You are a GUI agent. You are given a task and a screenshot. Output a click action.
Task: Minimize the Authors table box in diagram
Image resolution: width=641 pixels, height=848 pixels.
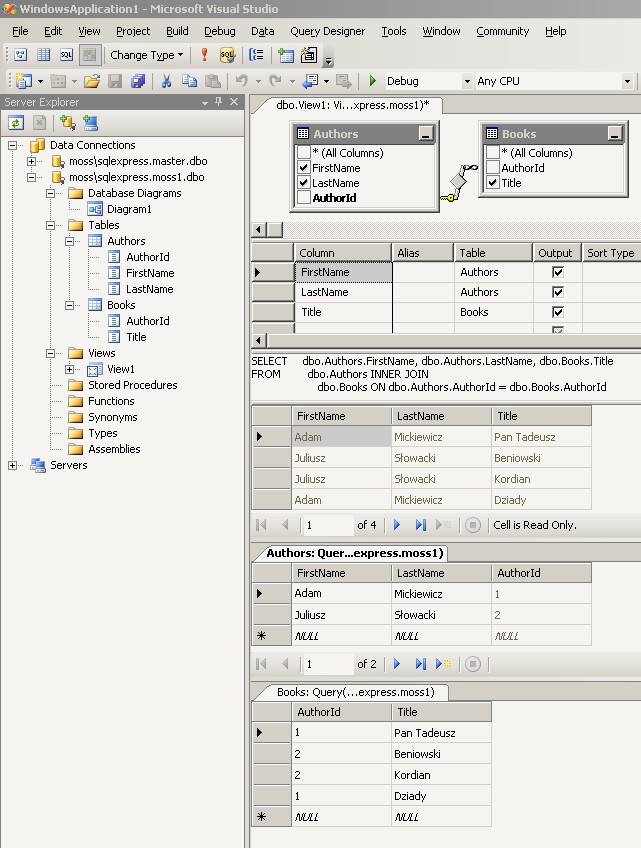click(426, 134)
